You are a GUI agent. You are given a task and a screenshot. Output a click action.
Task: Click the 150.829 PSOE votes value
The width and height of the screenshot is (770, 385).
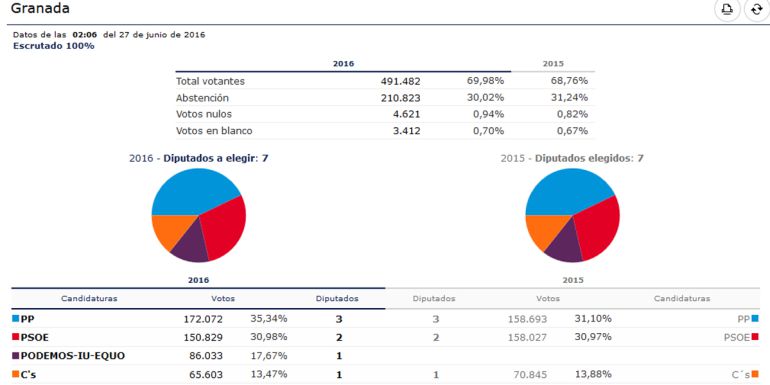[203, 338]
